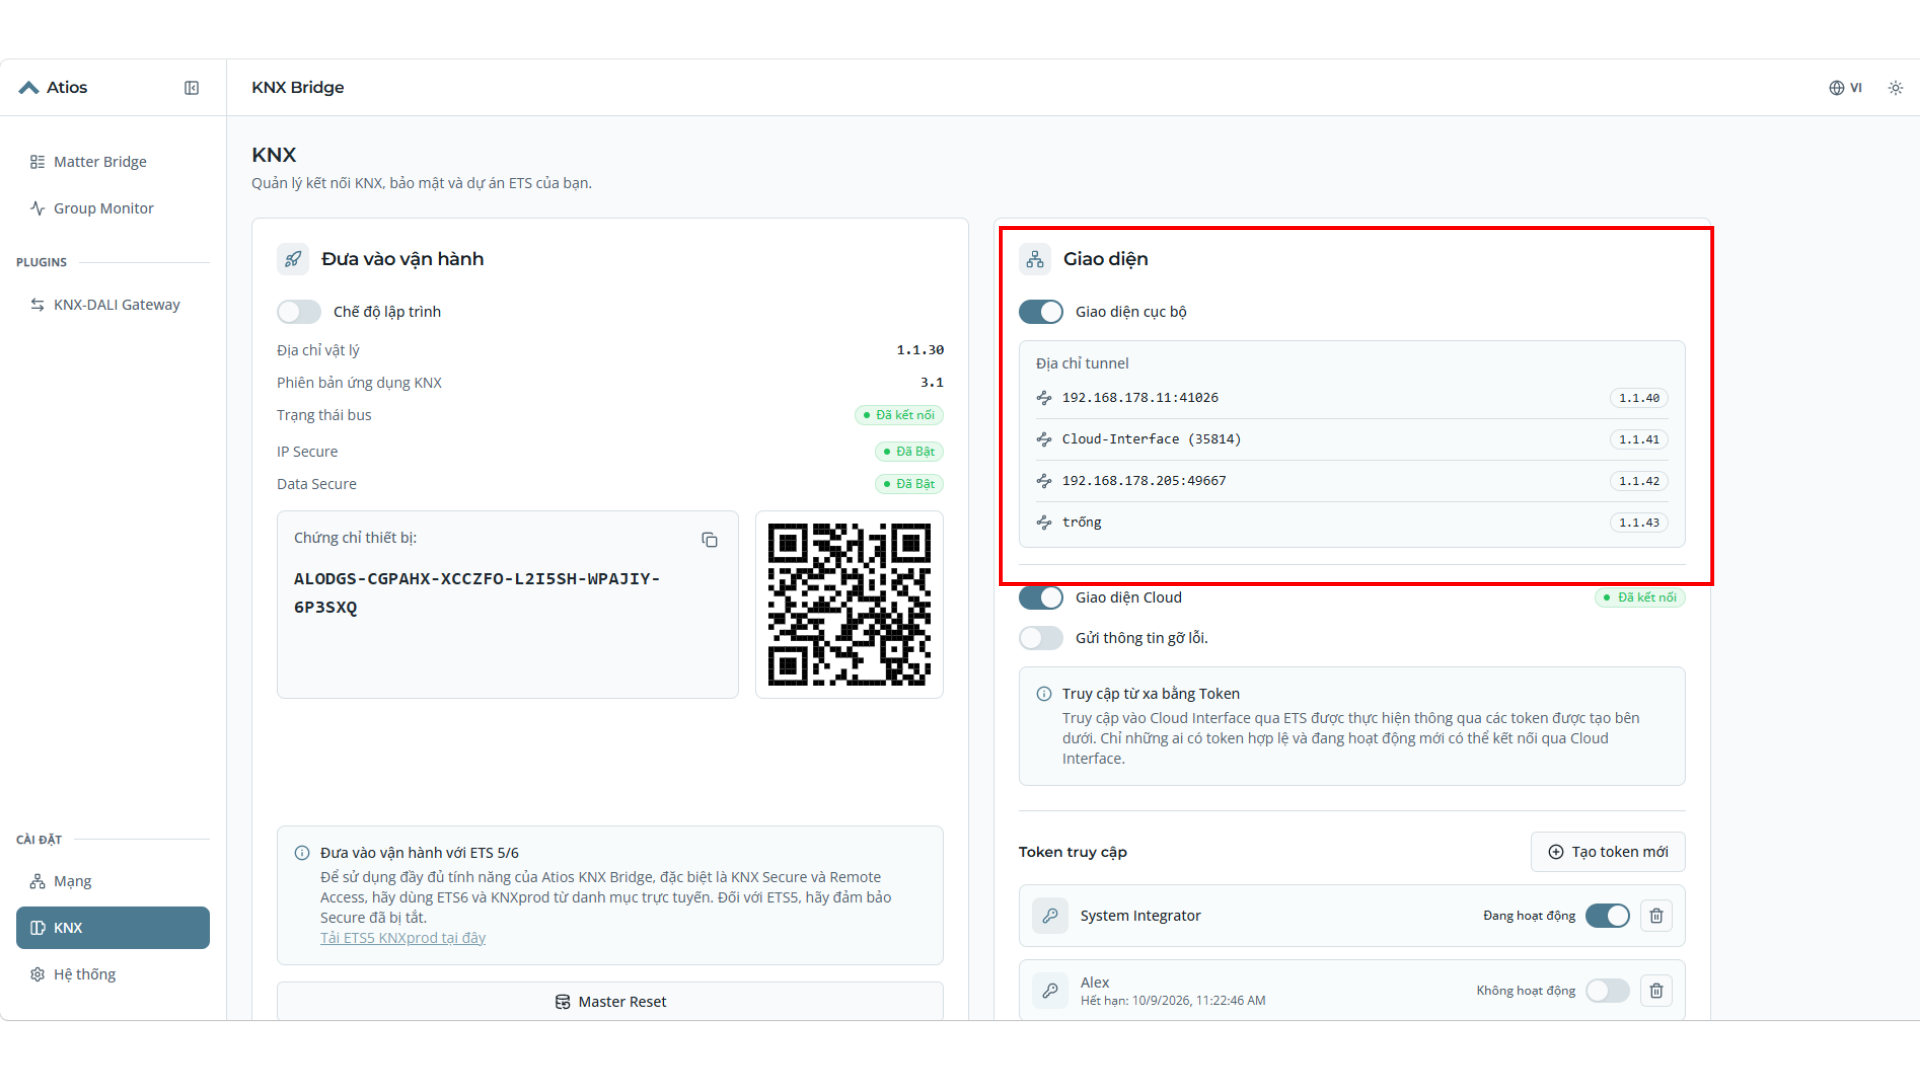Click tunnel icon for 192.168.178.11 row
The width and height of the screenshot is (1920, 1080).
pos(1044,398)
